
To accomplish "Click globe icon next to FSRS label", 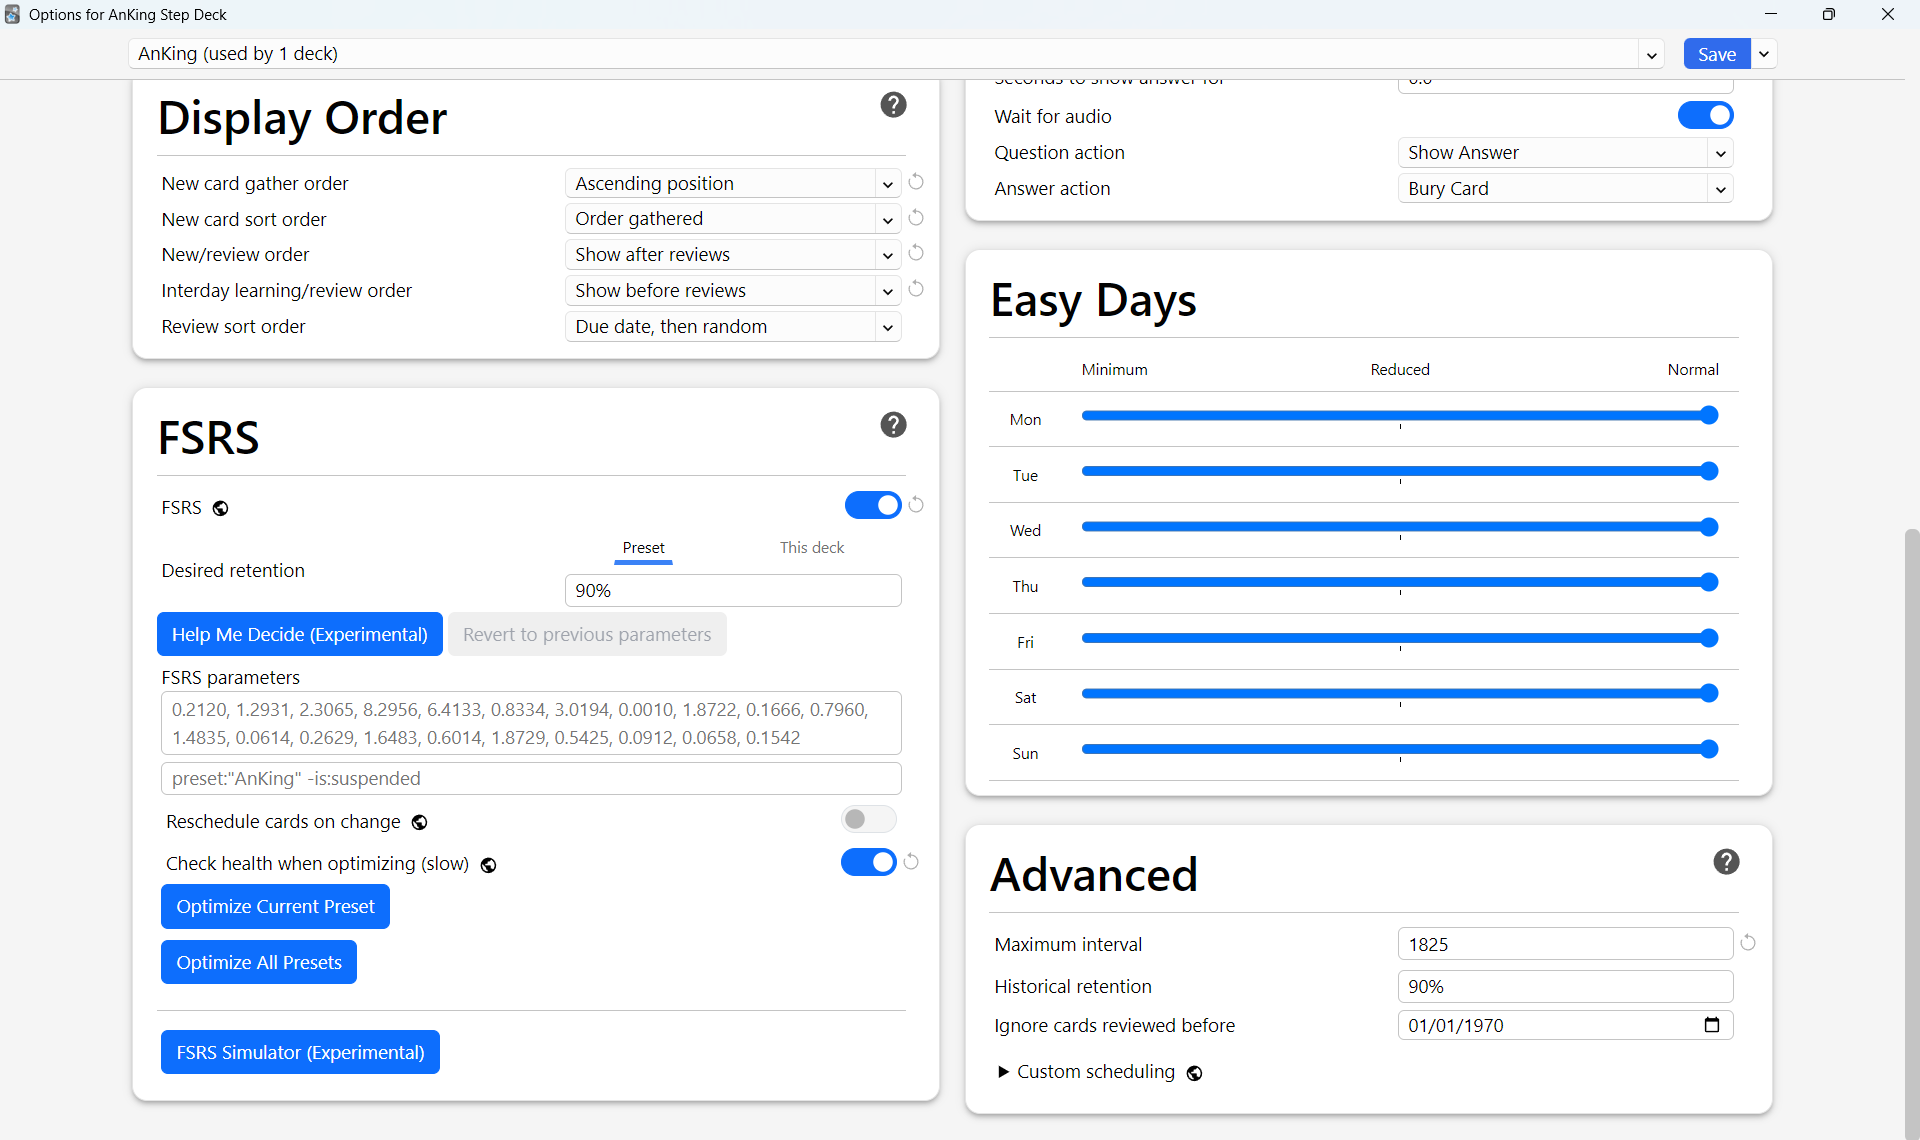I will (x=221, y=509).
